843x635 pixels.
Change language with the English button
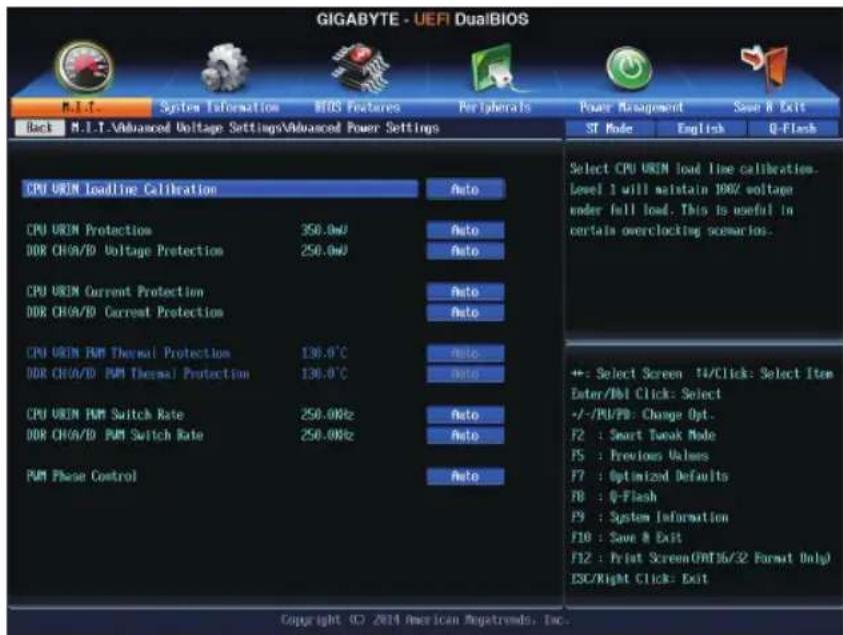click(701, 129)
